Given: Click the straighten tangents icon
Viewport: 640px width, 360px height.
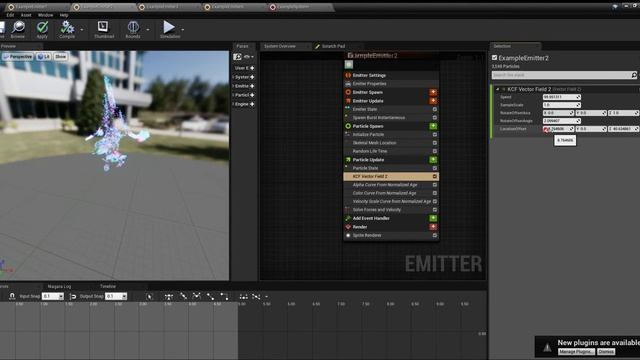Looking at the screenshot, I should coord(256,297).
